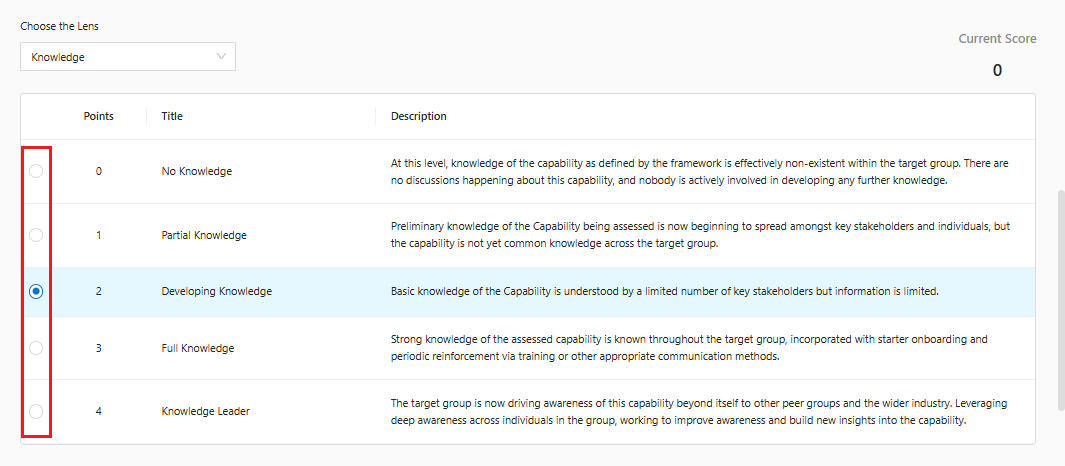The image size is (1065, 466).
Task: Open the Knowledge lens dropdown
Action: (127, 57)
